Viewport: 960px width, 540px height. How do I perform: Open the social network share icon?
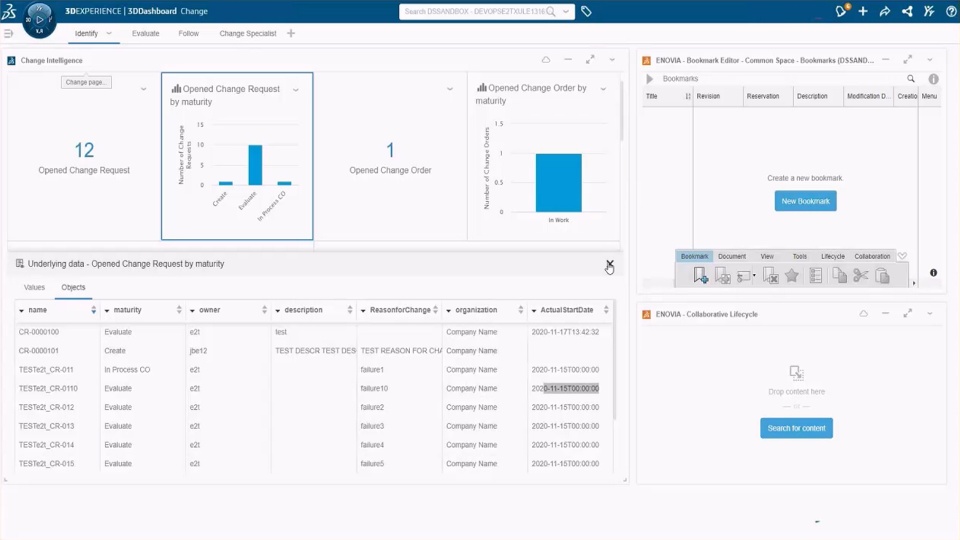907,11
